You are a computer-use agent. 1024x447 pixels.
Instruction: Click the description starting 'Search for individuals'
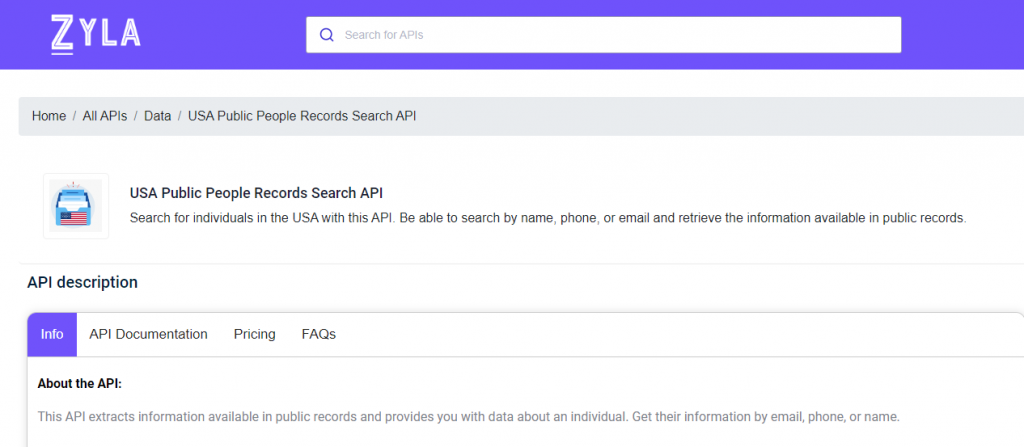[547, 218]
